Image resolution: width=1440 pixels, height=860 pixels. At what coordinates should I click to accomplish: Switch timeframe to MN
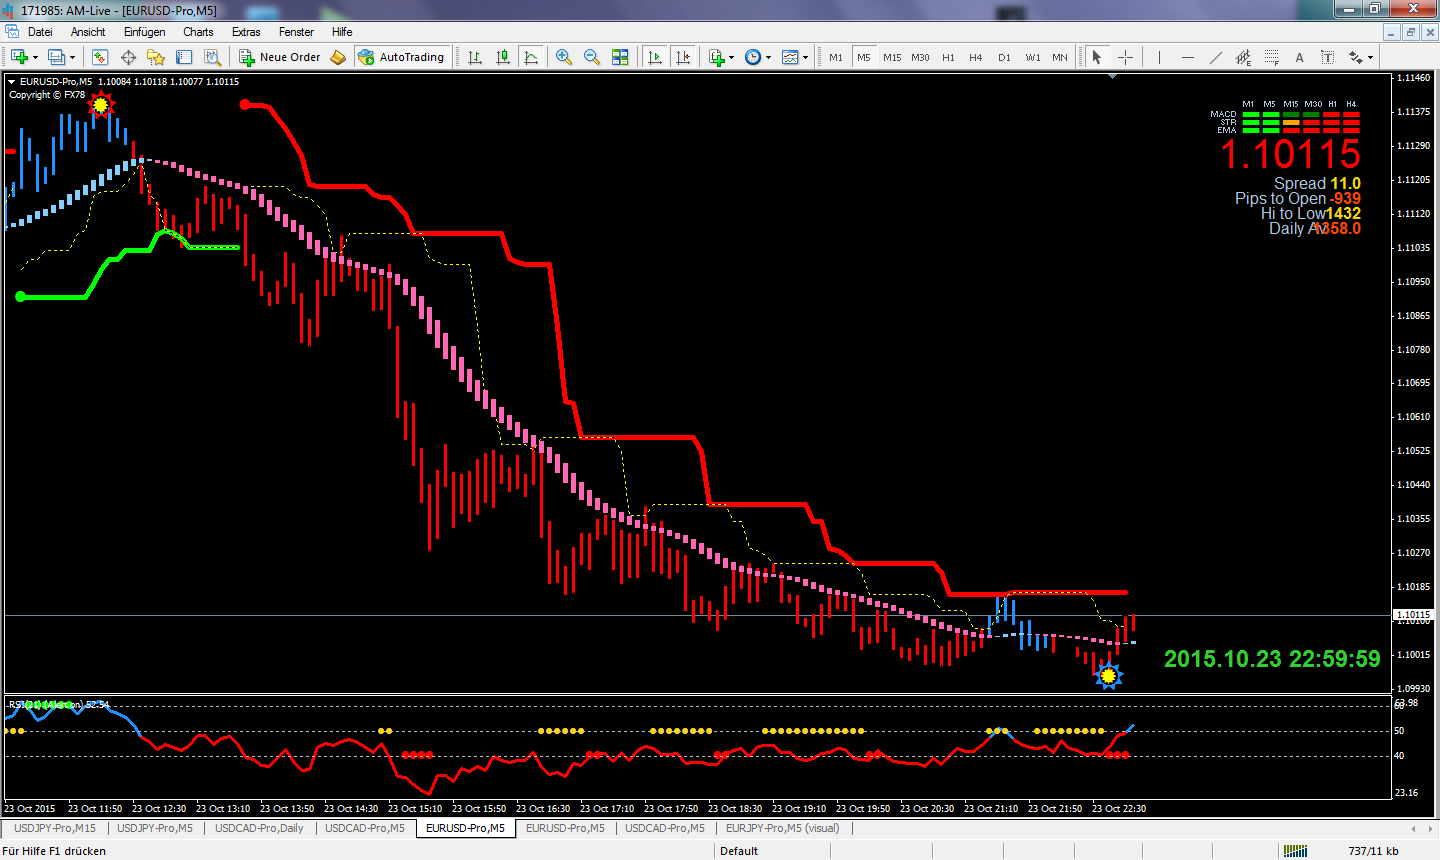pos(1060,57)
